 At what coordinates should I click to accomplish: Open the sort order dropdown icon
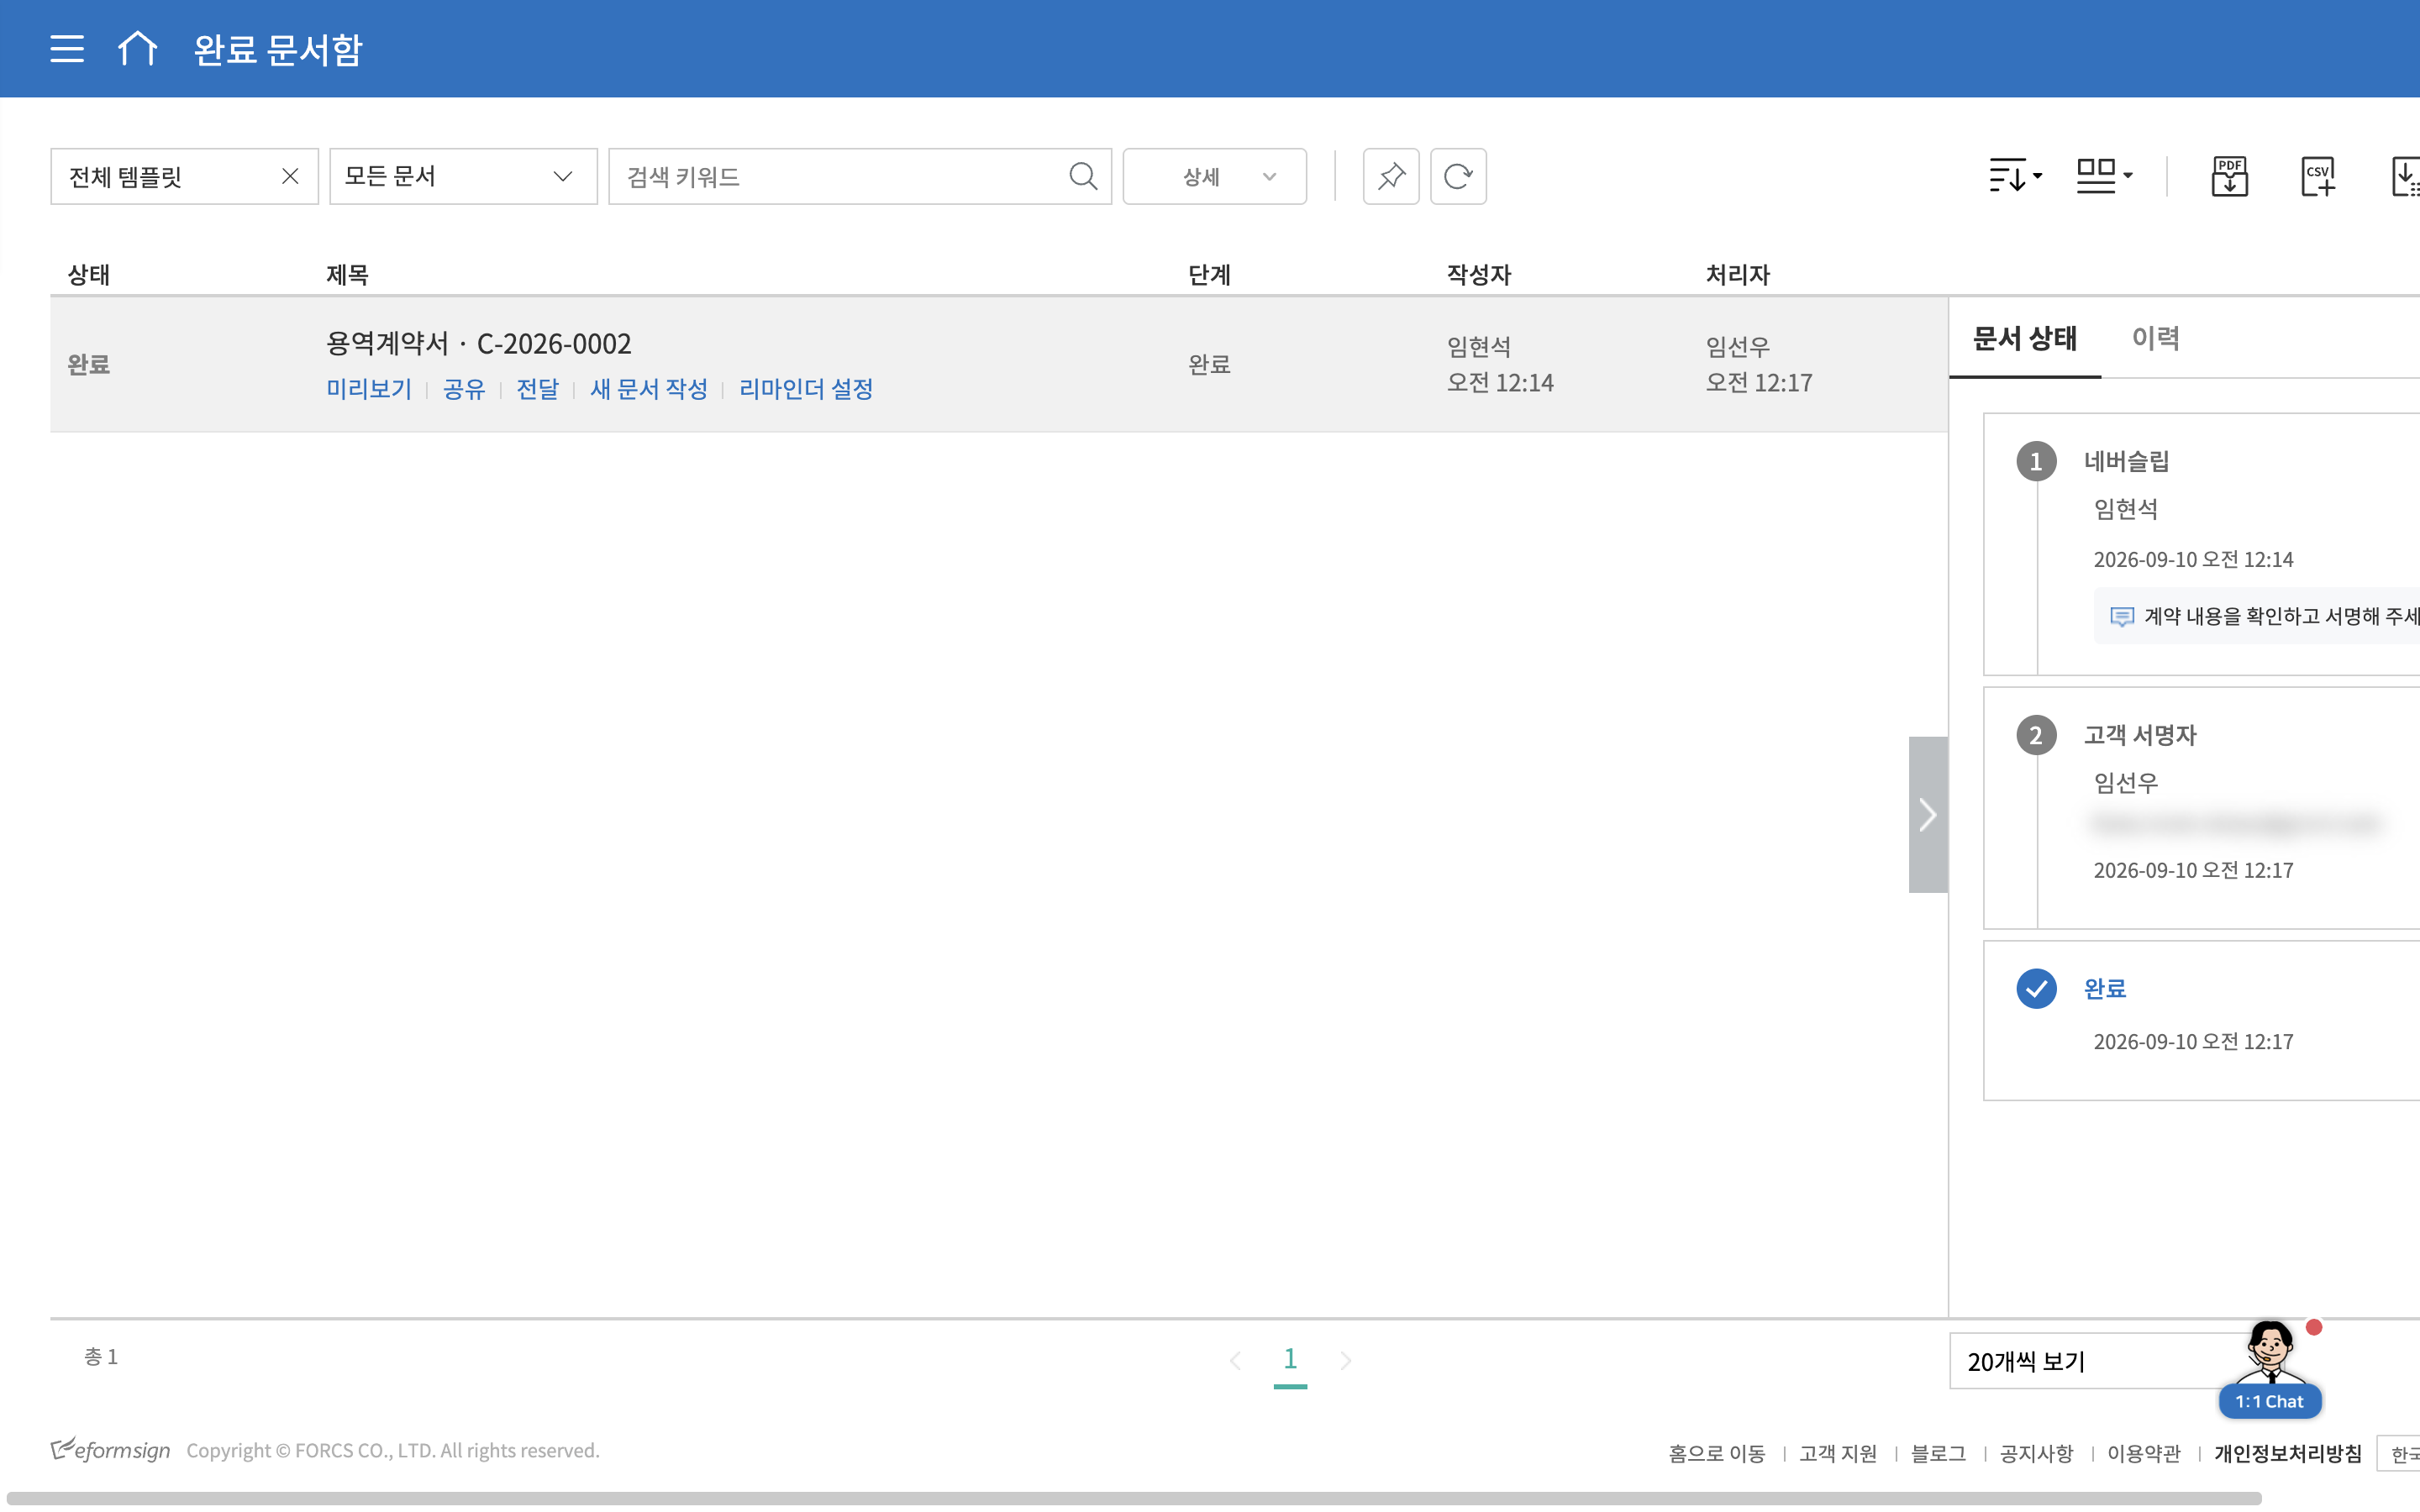(2015, 176)
